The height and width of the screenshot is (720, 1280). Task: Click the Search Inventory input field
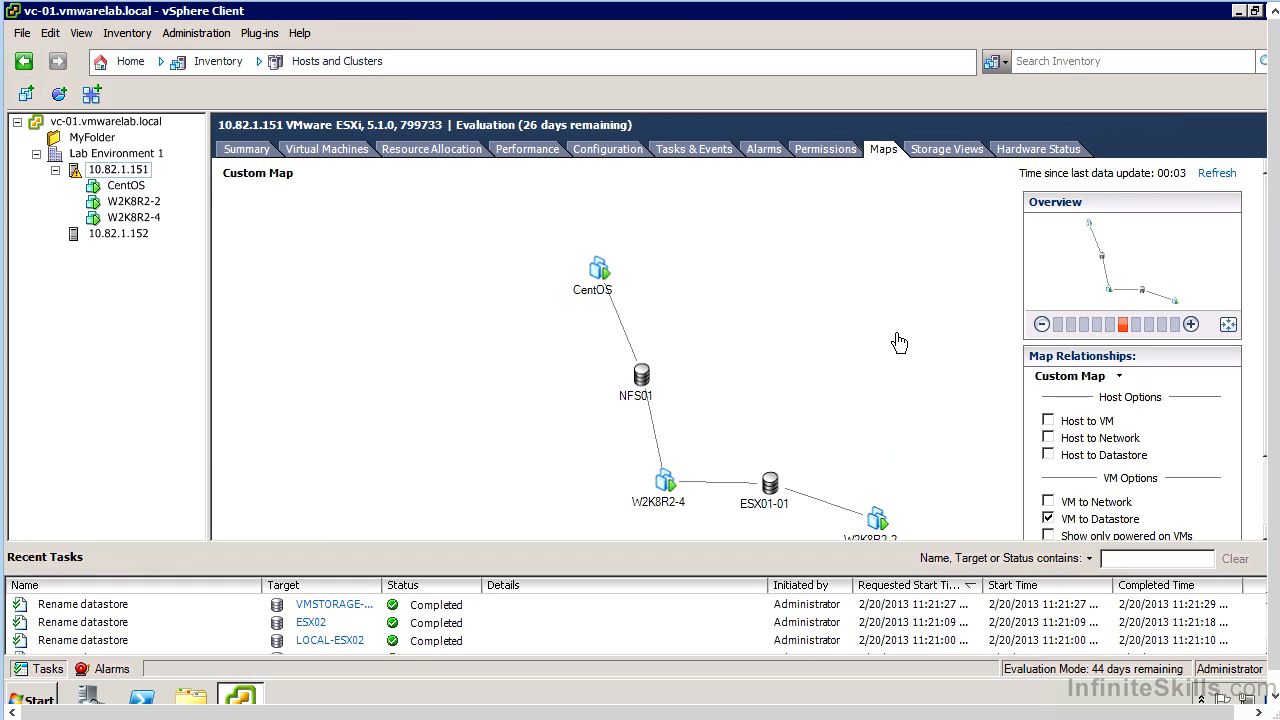pos(1134,62)
